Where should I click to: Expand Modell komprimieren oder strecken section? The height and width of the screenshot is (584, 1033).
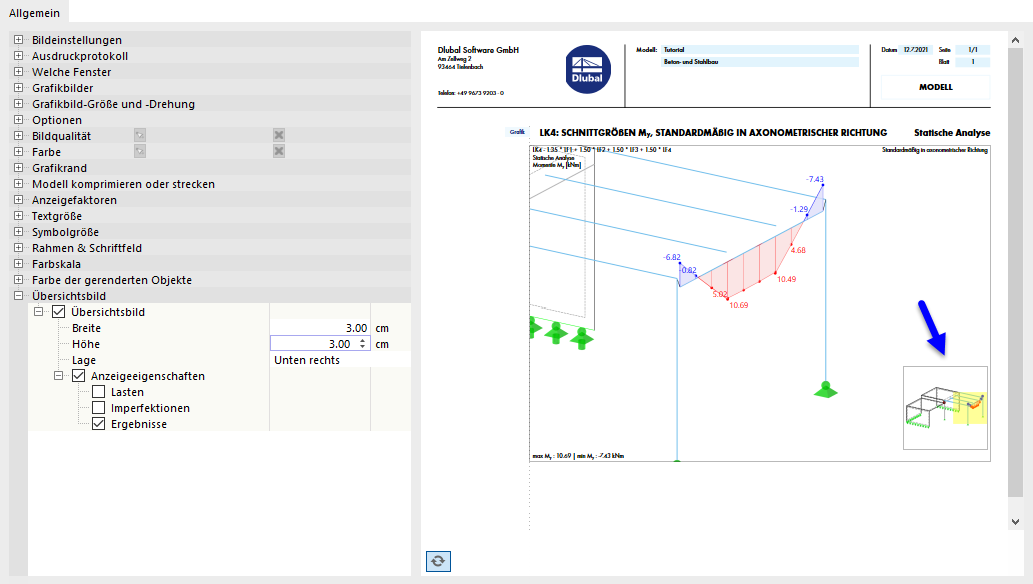point(18,184)
